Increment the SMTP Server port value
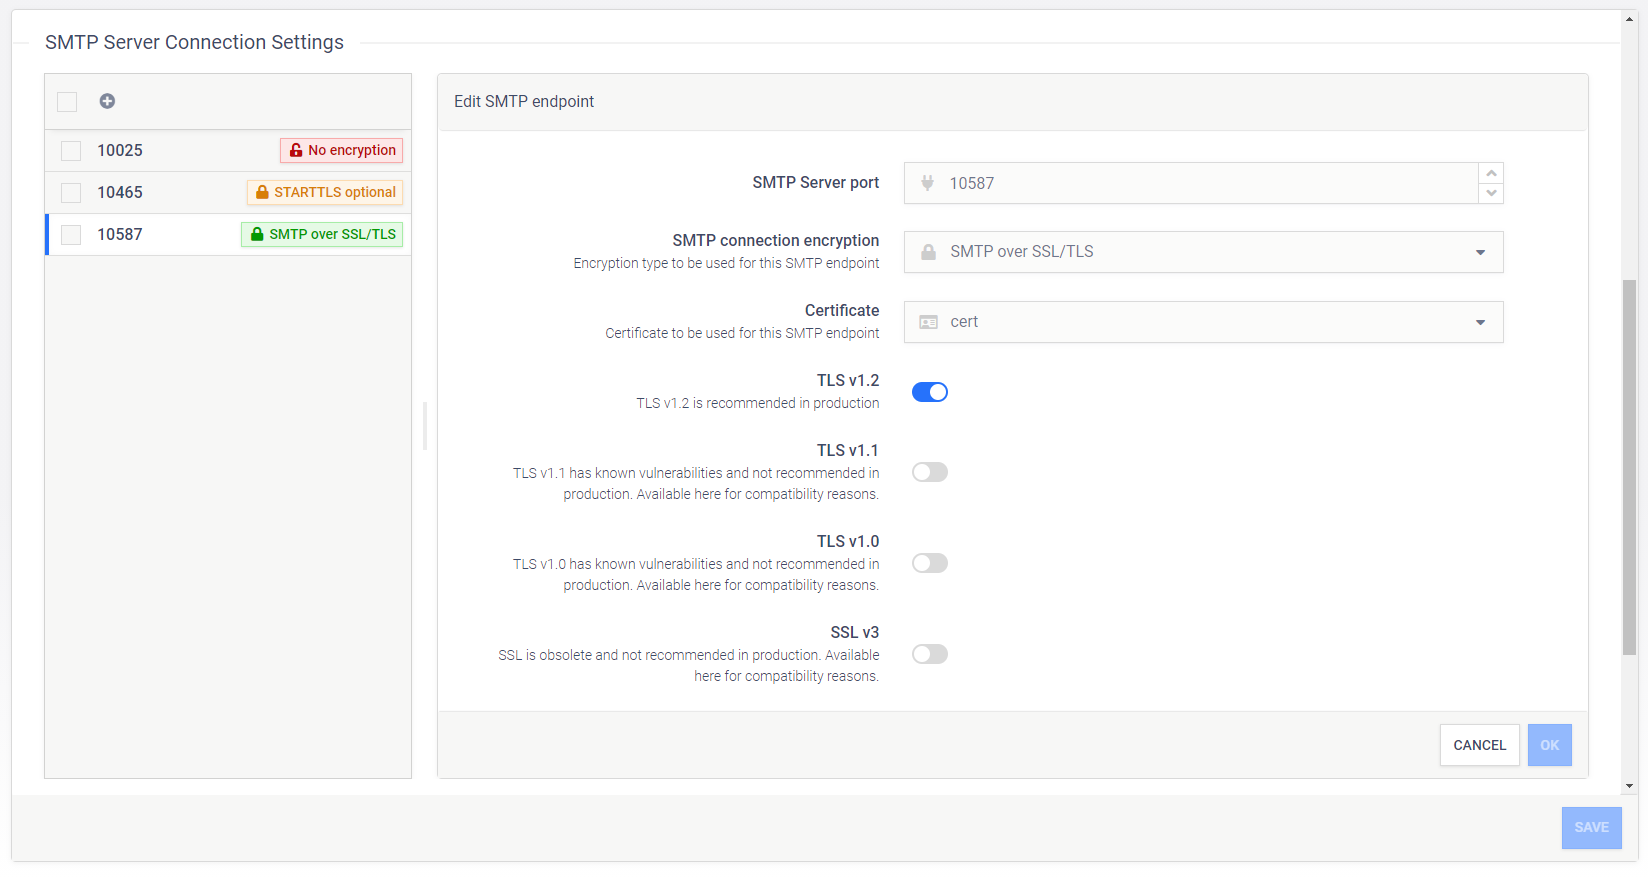1648x878 pixels. coord(1491,173)
